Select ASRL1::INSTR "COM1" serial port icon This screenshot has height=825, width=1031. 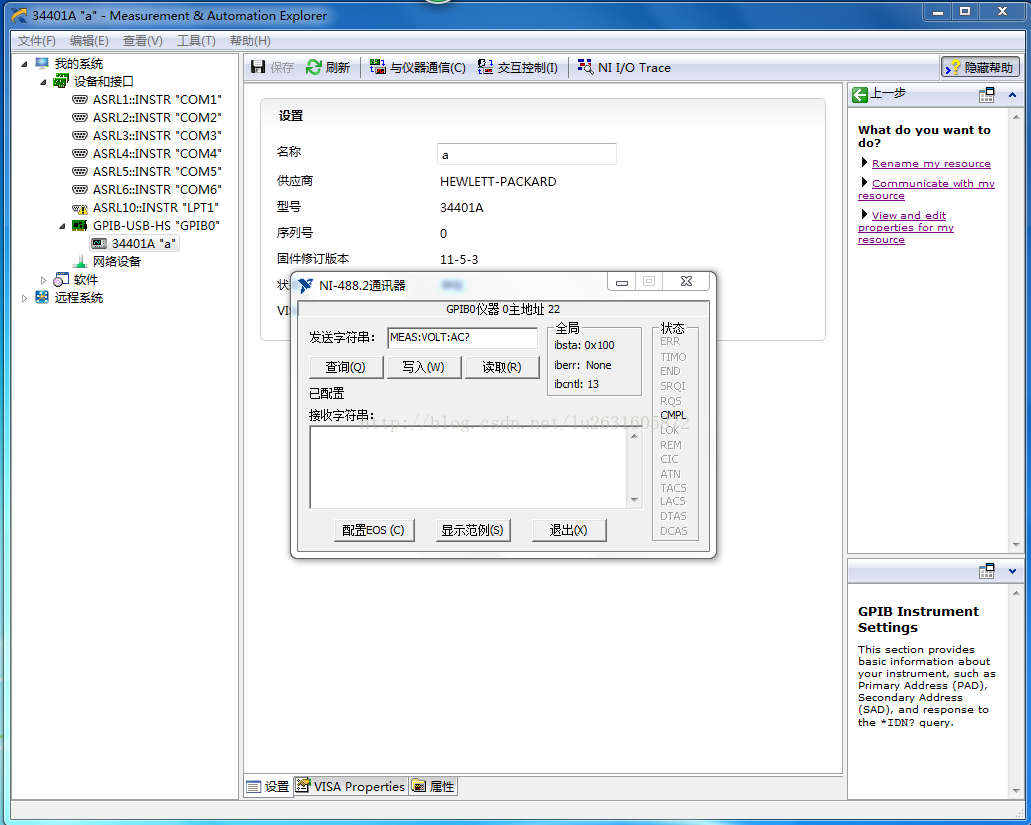coord(80,99)
